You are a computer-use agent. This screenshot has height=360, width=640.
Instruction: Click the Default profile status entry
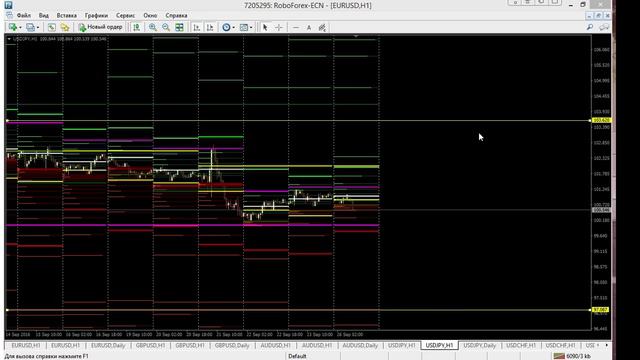[297, 356]
